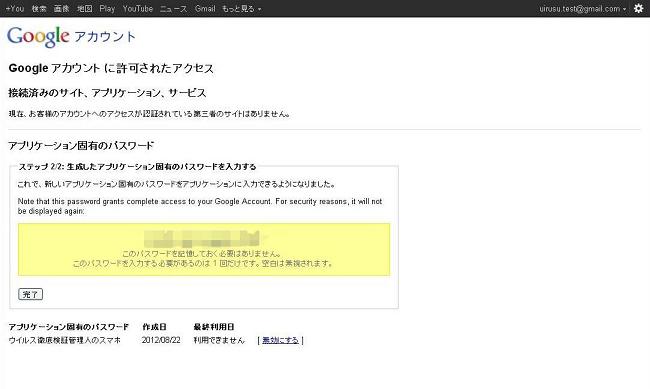Click the 無効にする link

[x=280, y=340]
